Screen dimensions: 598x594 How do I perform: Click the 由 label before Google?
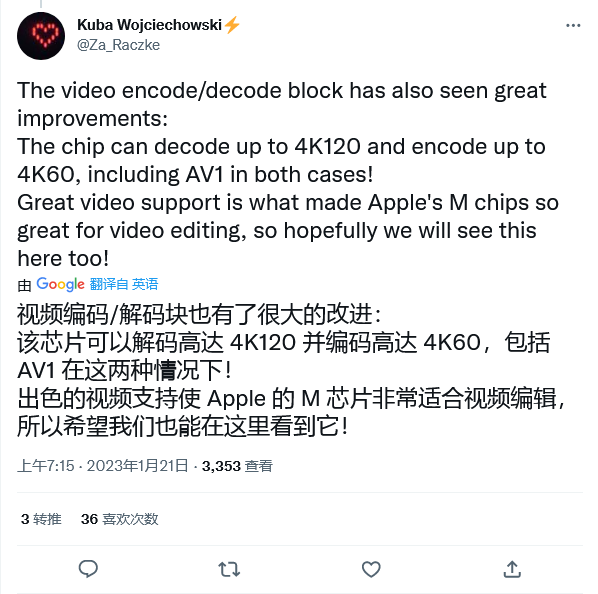(x=24, y=285)
